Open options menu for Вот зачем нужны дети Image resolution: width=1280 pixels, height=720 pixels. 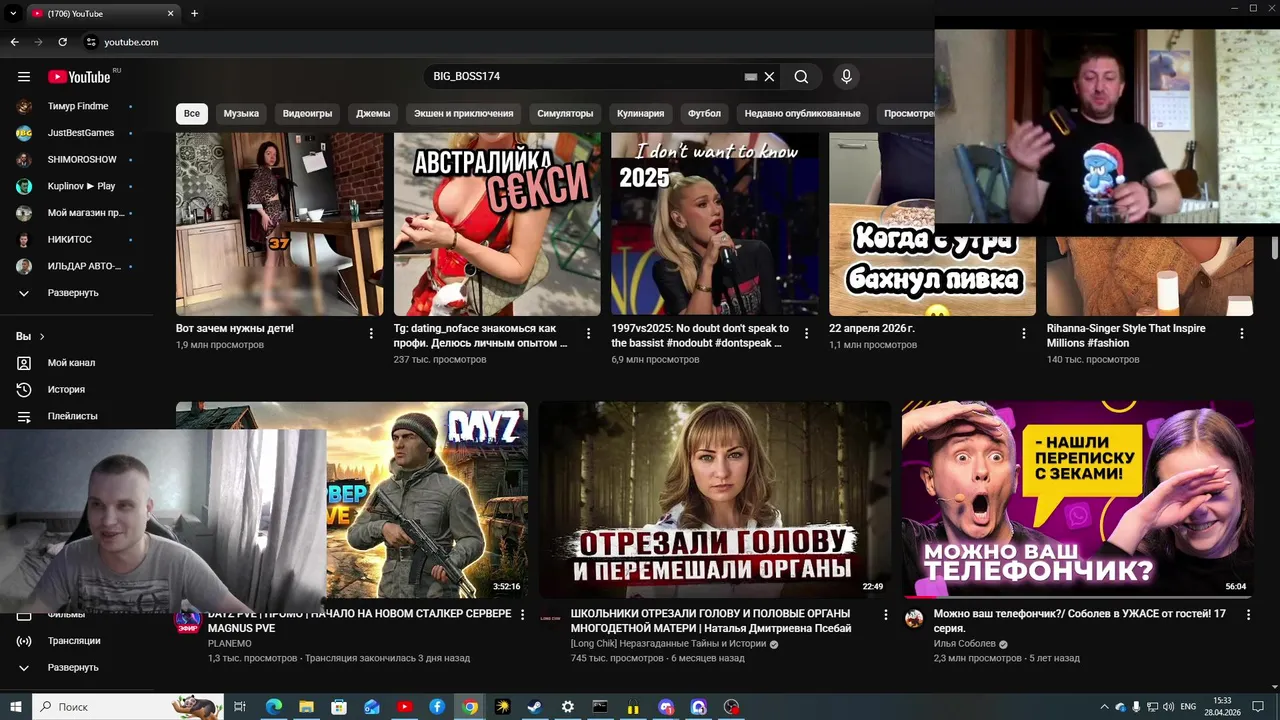(x=371, y=333)
